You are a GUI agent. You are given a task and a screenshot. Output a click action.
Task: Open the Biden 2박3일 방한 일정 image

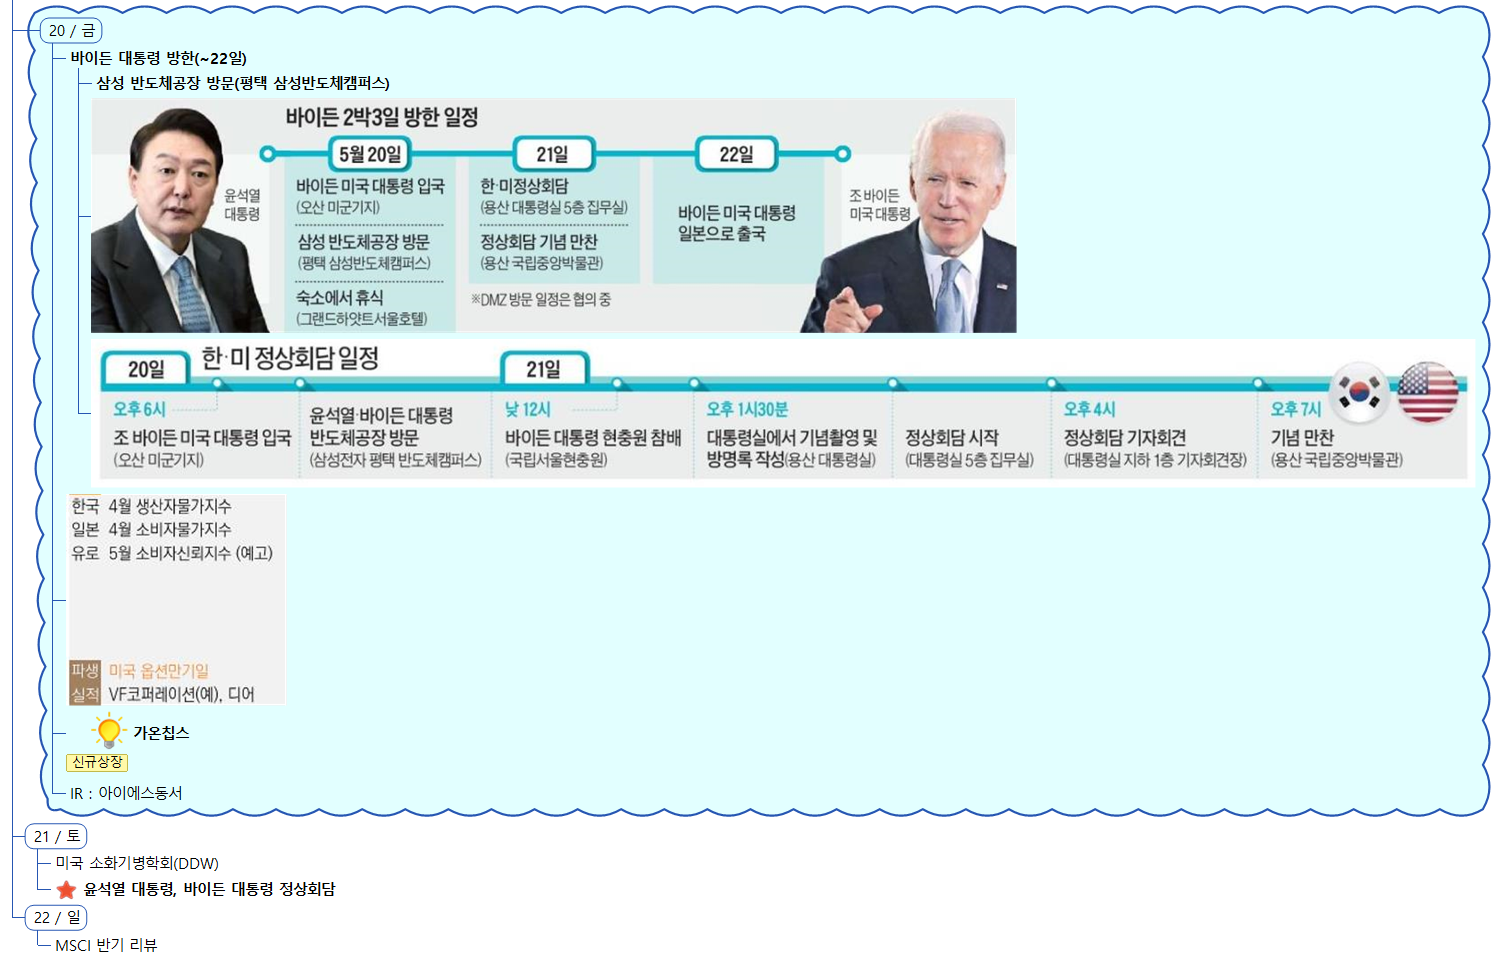click(554, 215)
